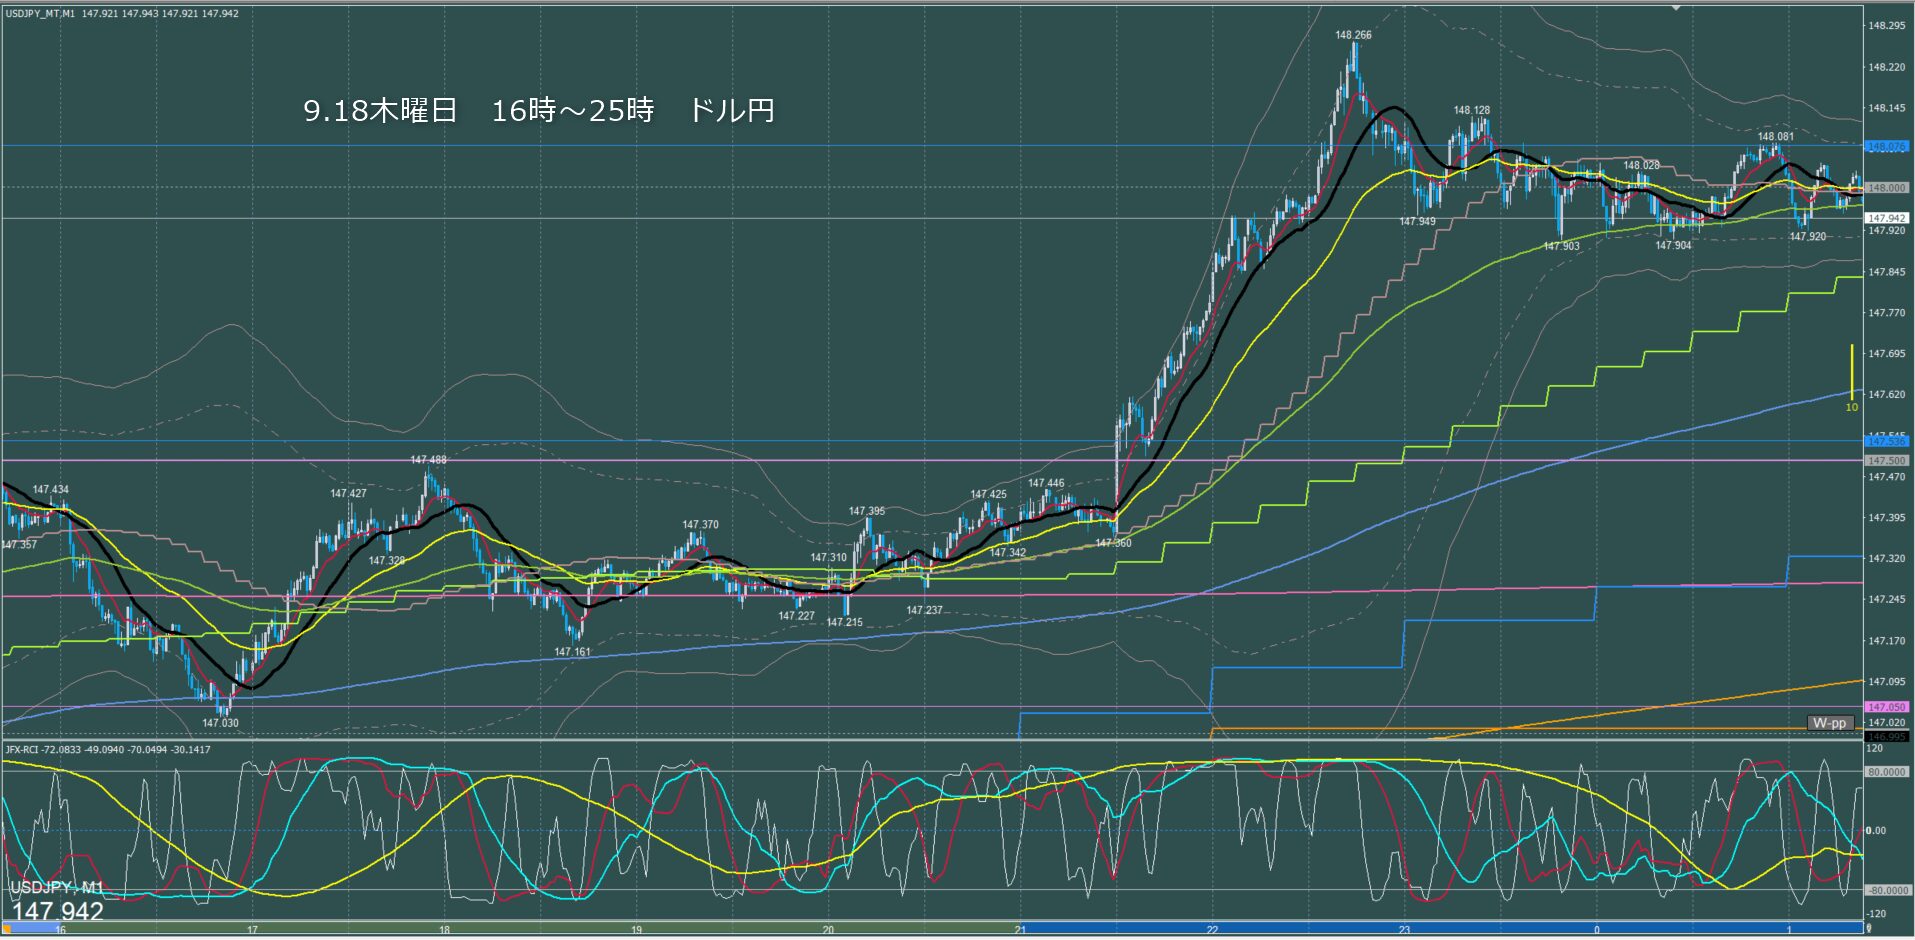Click the W-pp weekly pivot label
The image size is (1915, 940).
[1829, 723]
